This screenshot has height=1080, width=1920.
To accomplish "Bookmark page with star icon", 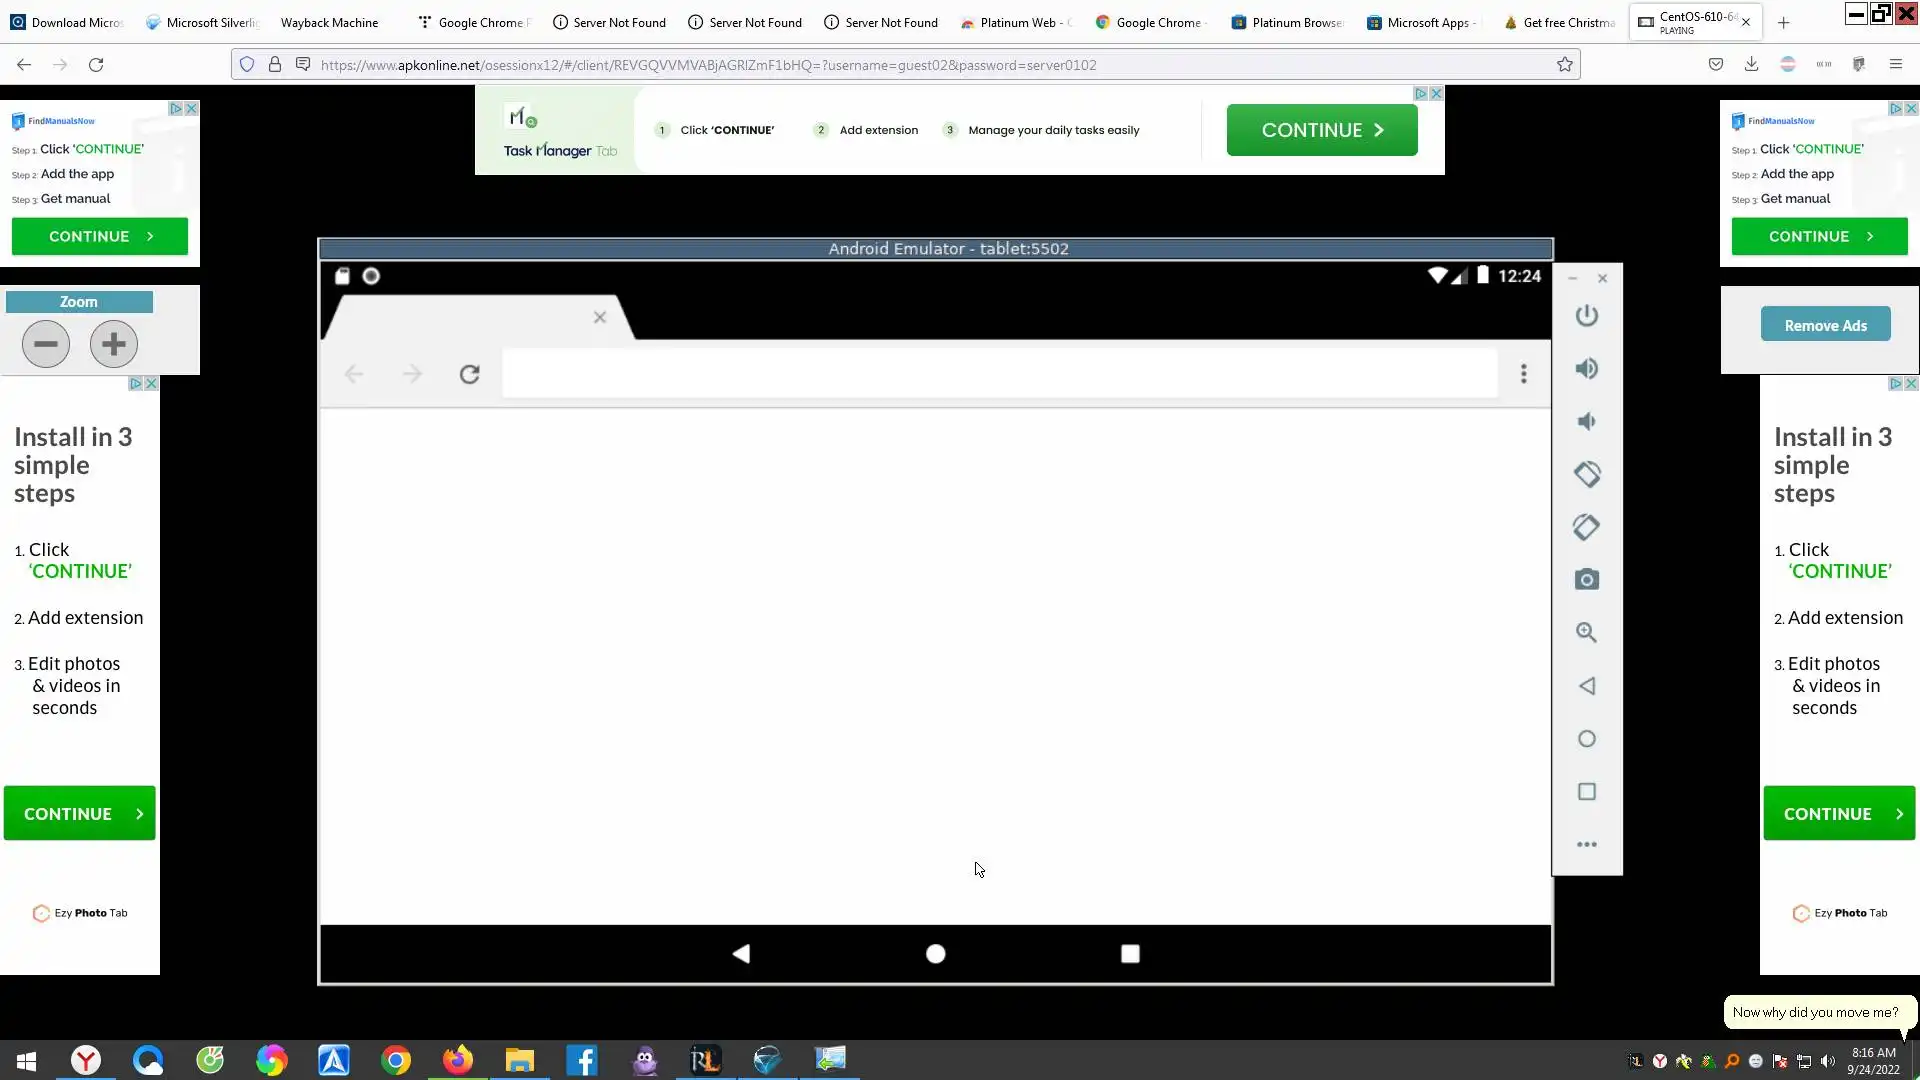I will point(1564,65).
